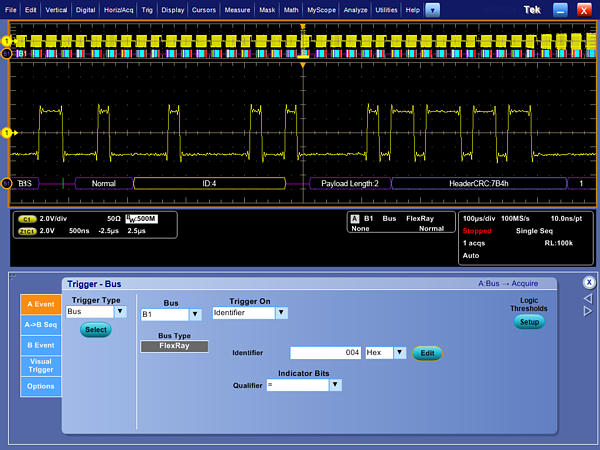Click the Select button under Trigger Type
This screenshot has width=600, height=450.
[95, 329]
